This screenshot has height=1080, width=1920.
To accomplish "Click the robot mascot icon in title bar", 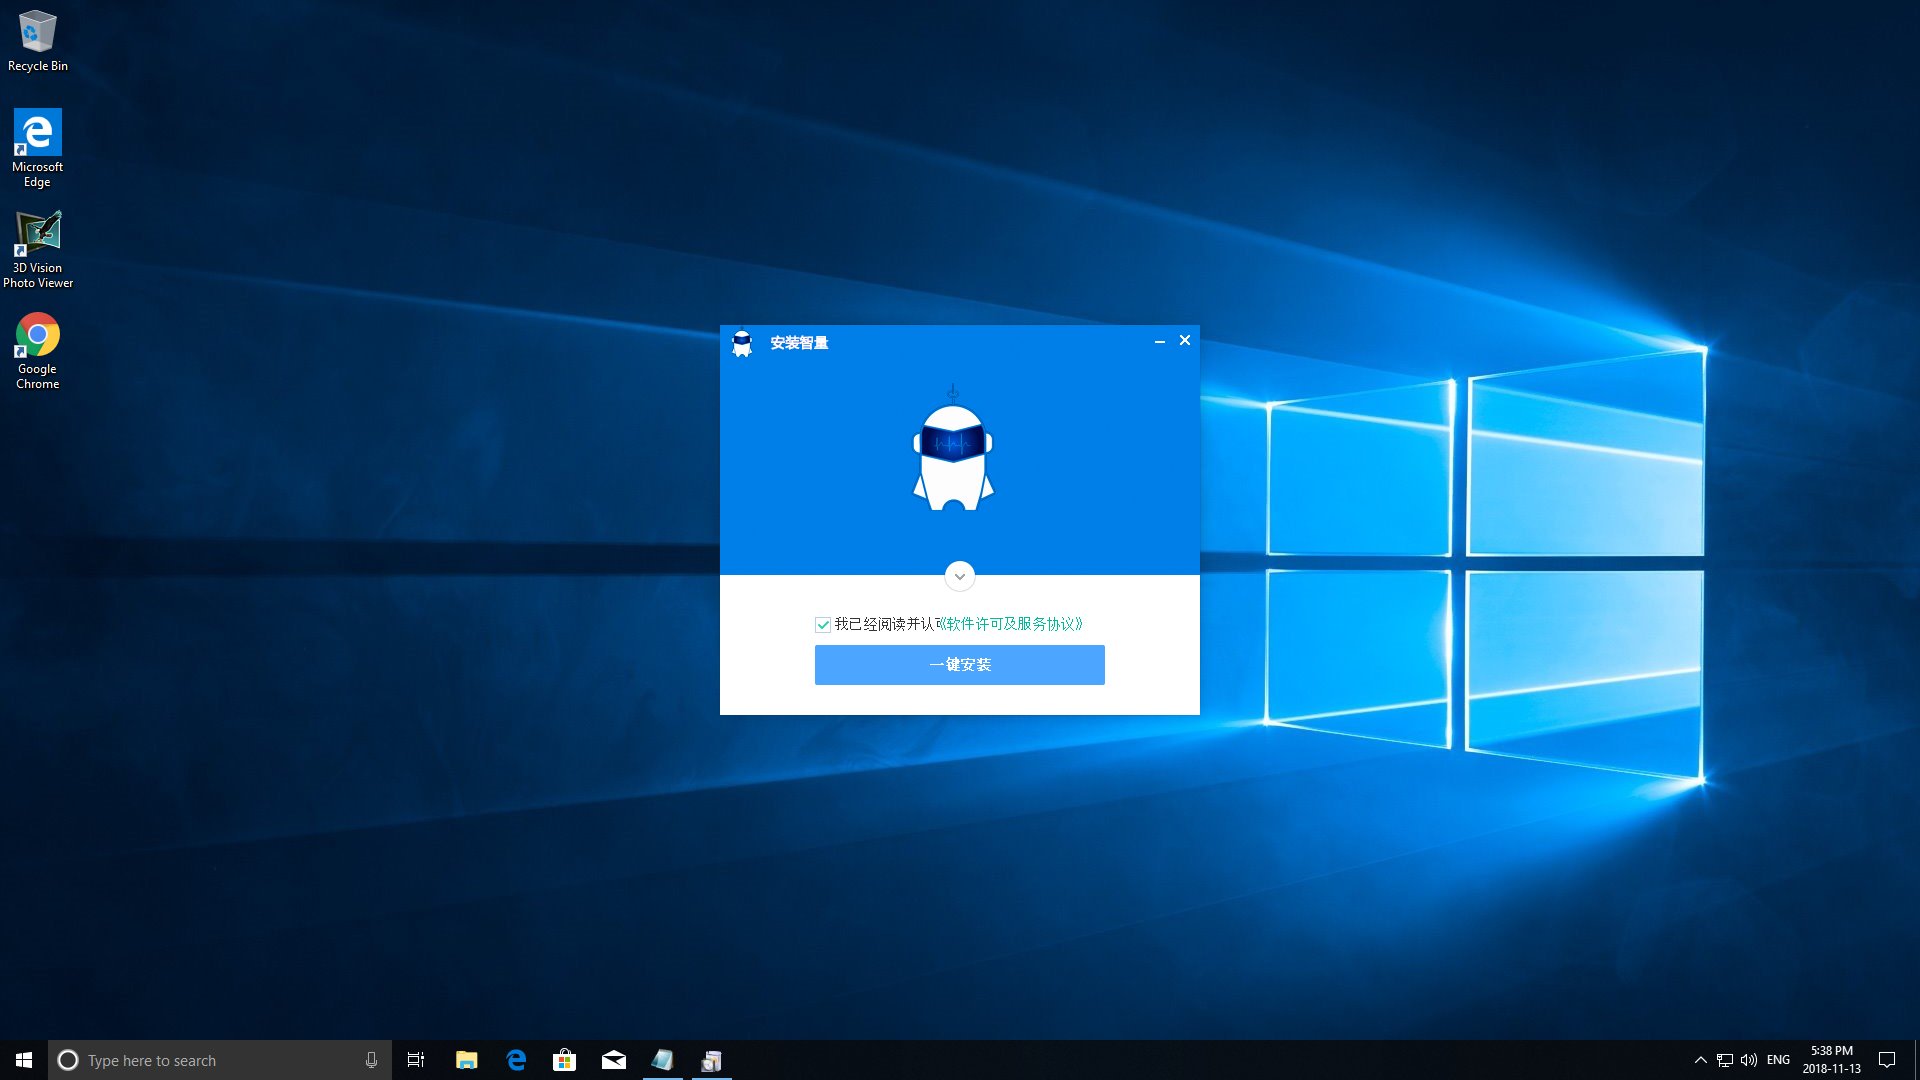I will coord(742,343).
